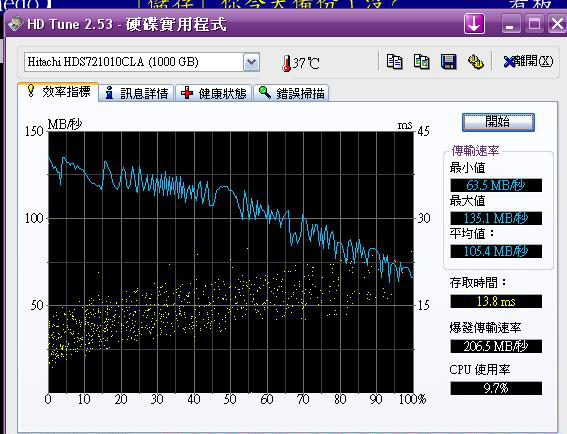Expand the Hitachi drive selection dropdown arrow
This screenshot has width=567, height=434.
(251, 62)
